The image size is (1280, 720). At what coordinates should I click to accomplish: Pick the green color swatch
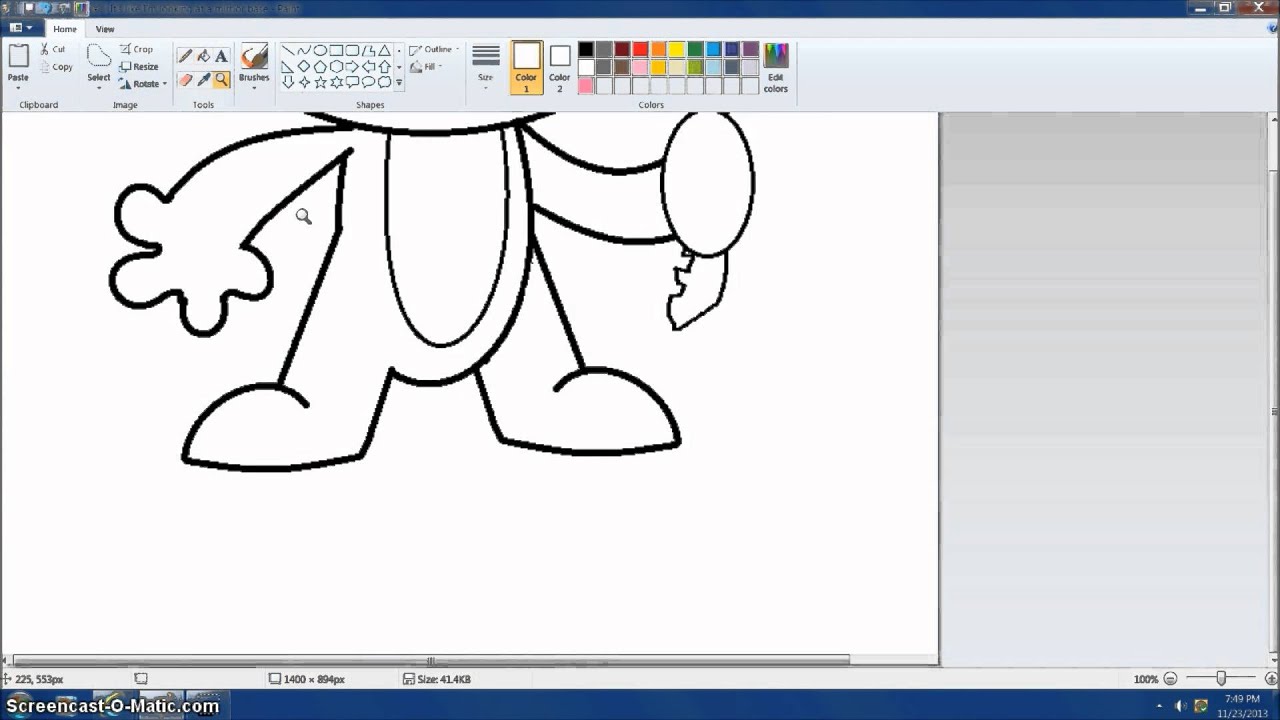(695, 50)
